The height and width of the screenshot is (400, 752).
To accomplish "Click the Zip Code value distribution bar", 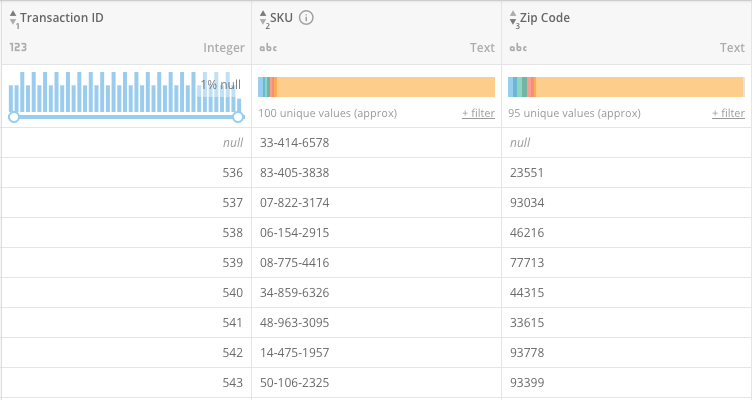I will pyautogui.click(x=626, y=87).
